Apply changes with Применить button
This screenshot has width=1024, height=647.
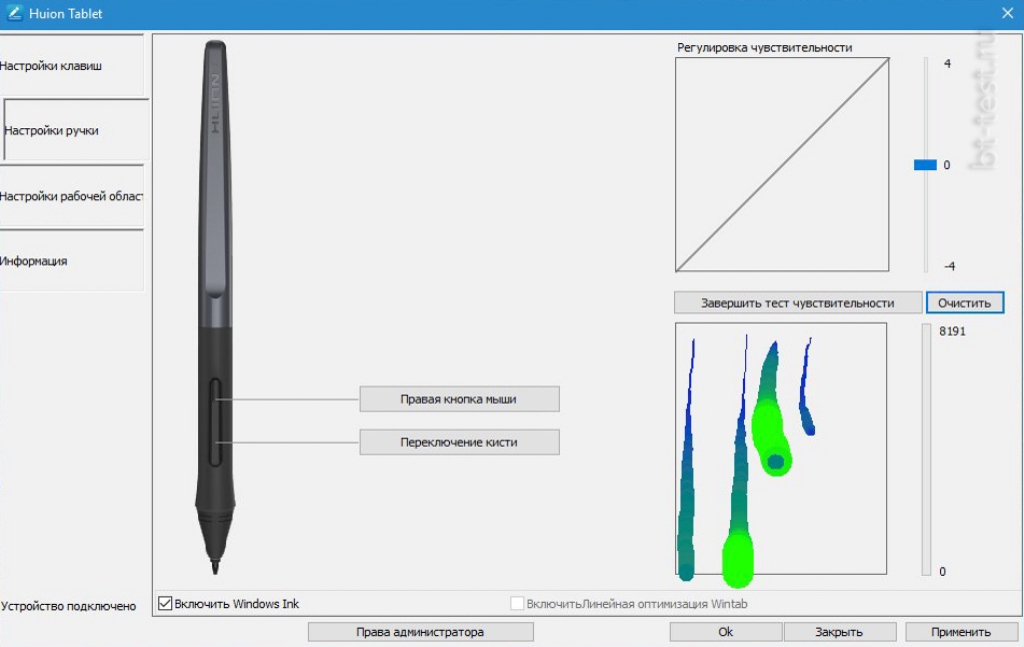pos(961,631)
